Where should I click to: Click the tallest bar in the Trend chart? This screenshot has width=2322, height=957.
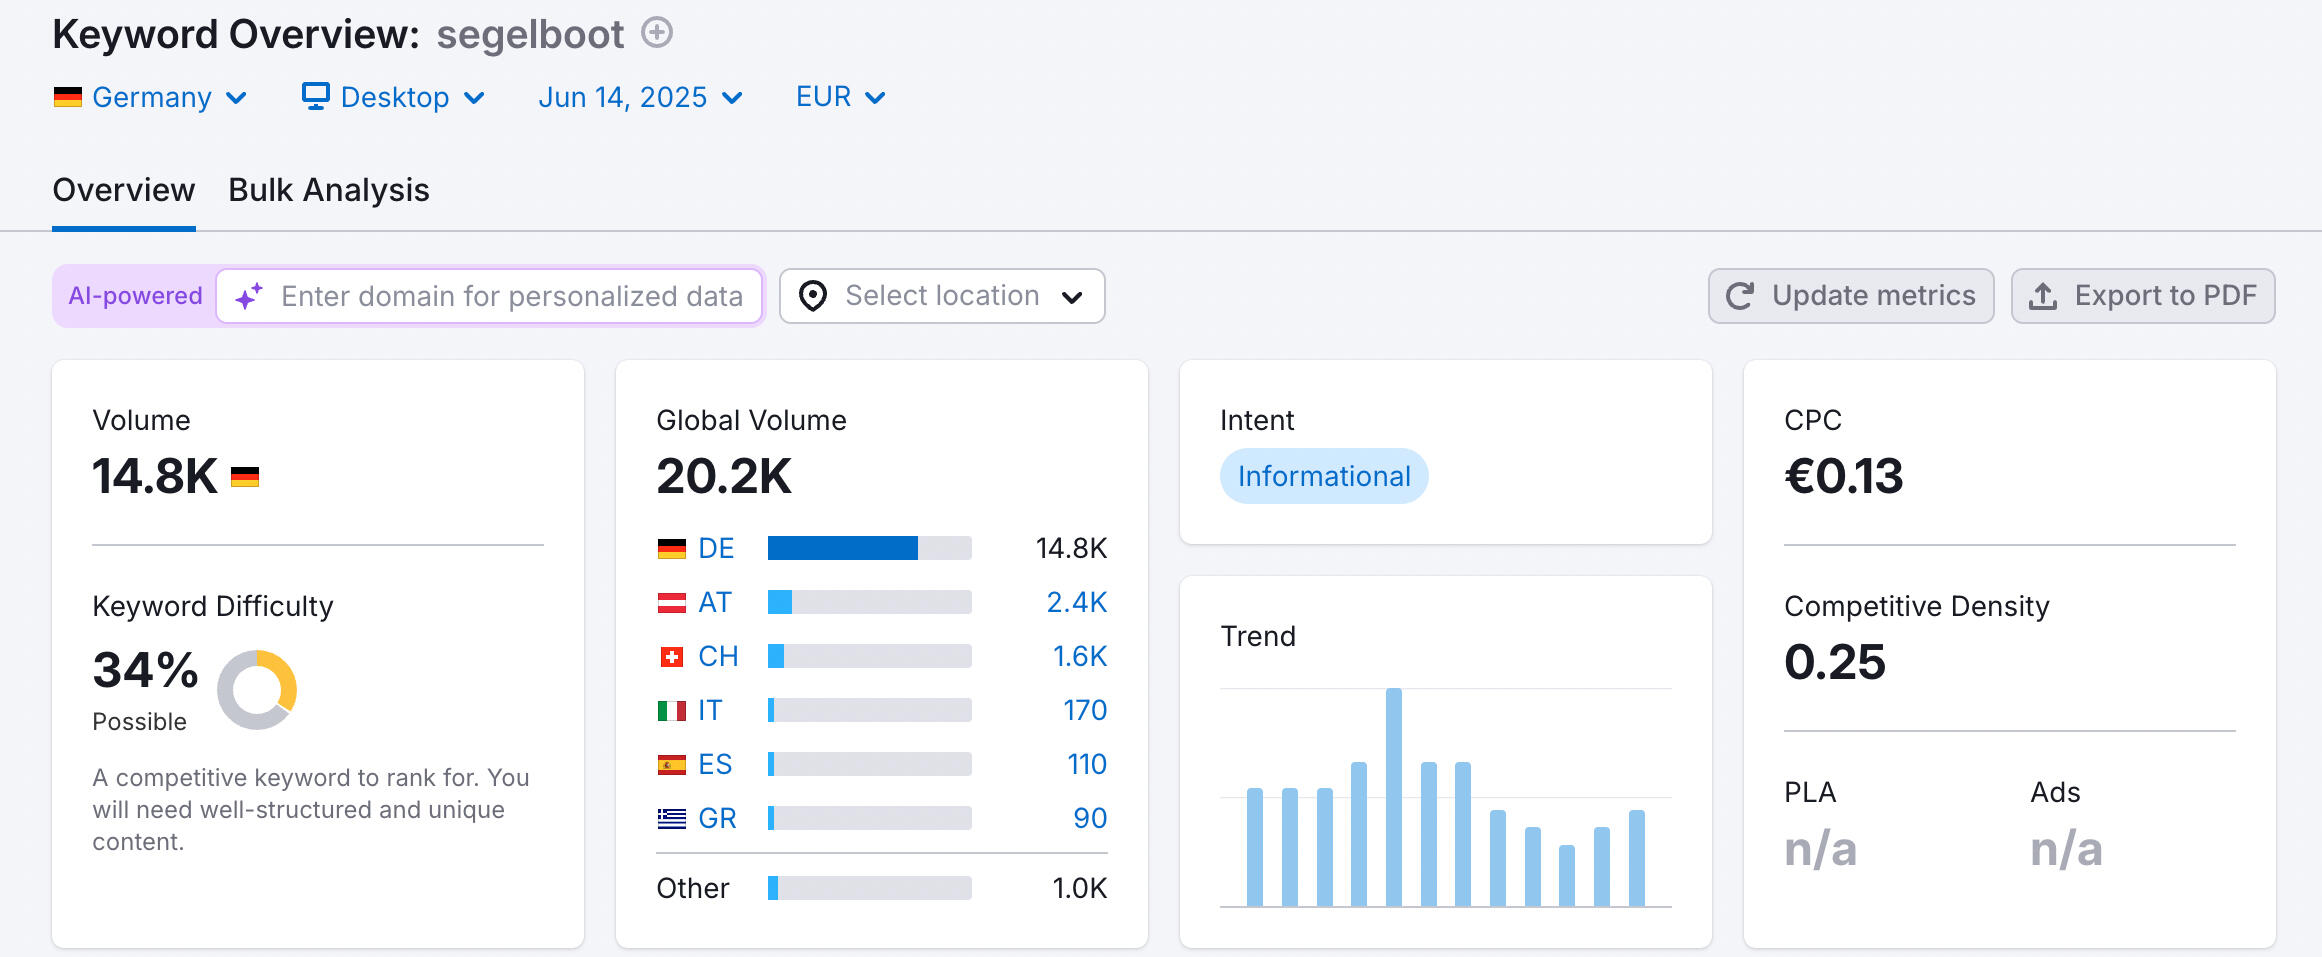pos(1393,797)
